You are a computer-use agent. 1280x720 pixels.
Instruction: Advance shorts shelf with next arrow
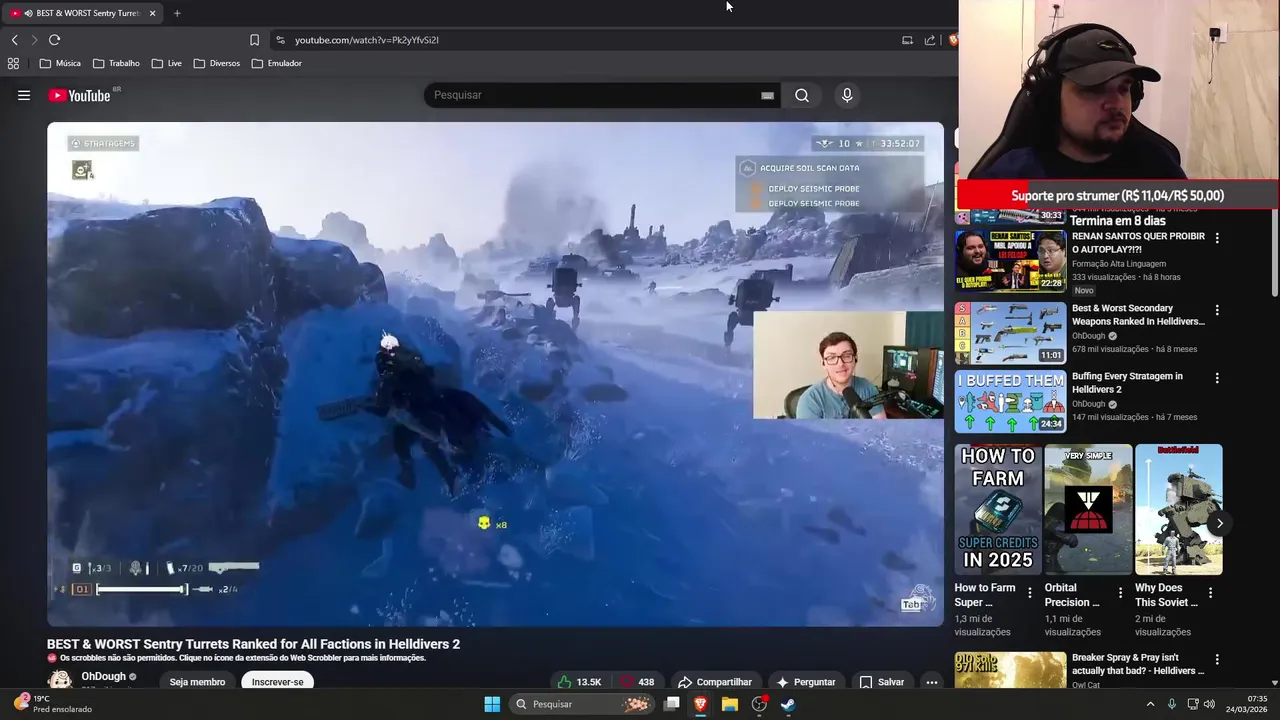point(1219,523)
